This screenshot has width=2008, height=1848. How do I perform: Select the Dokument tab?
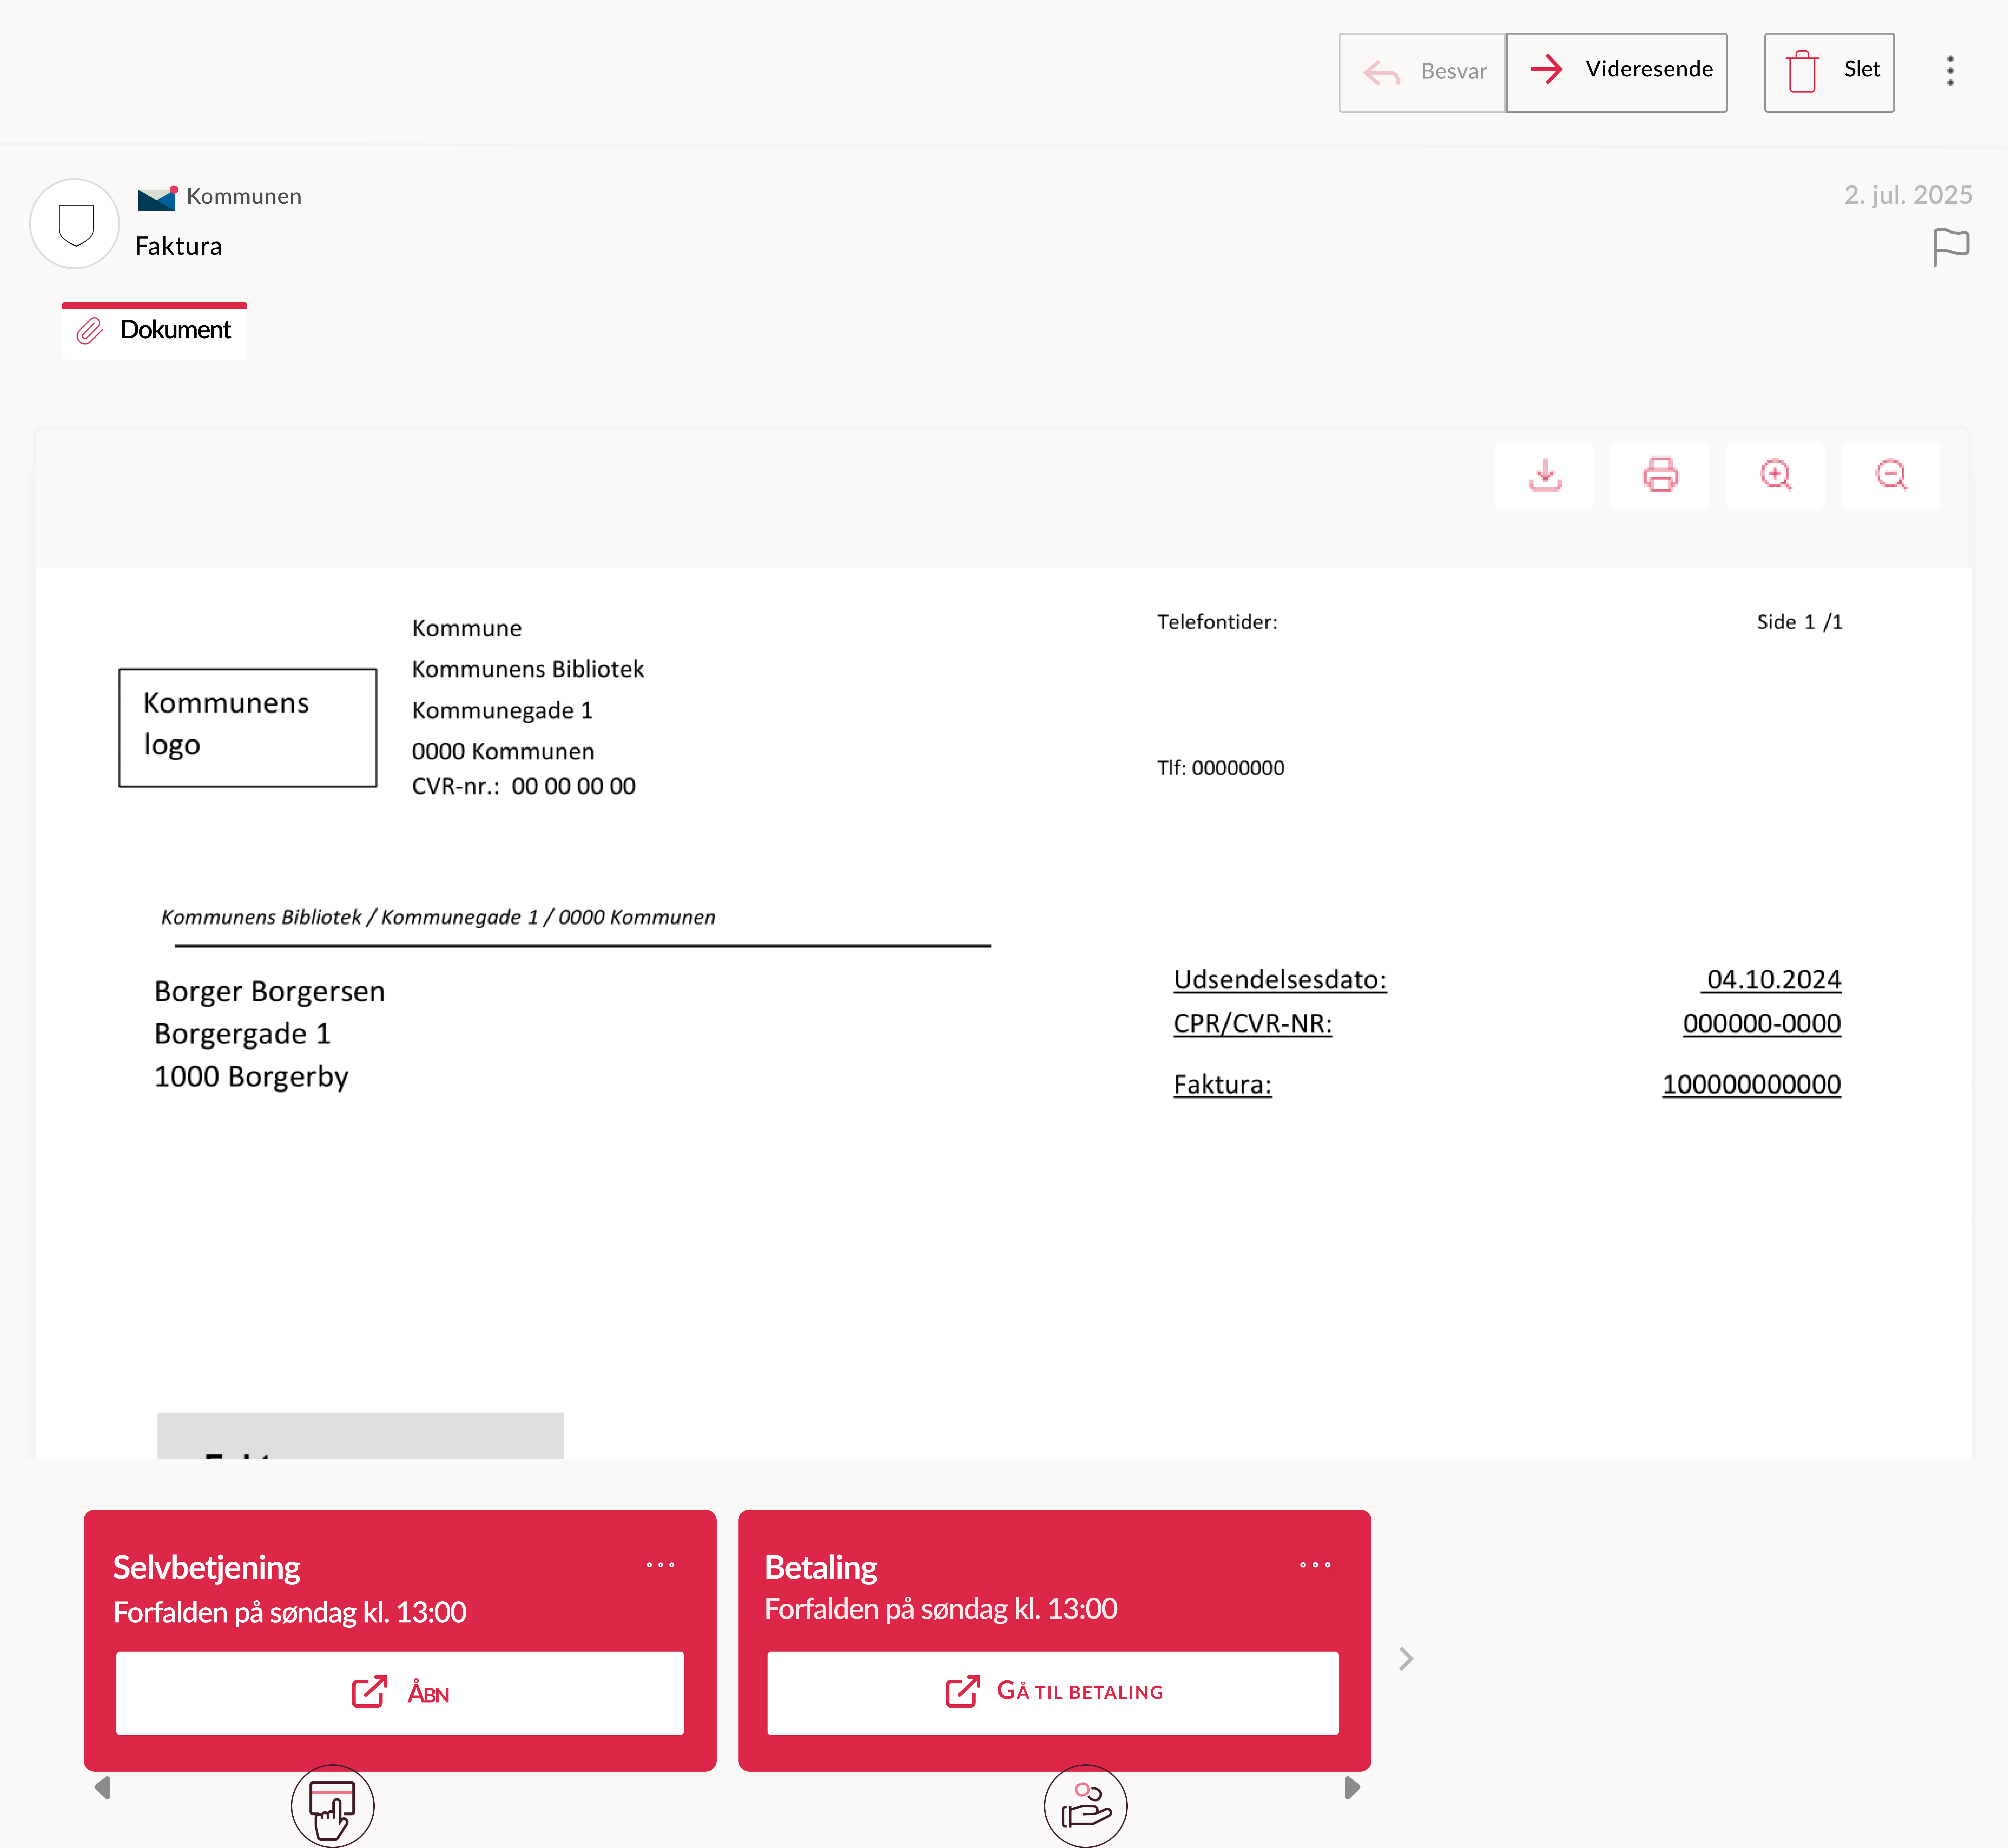[x=155, y=331]
